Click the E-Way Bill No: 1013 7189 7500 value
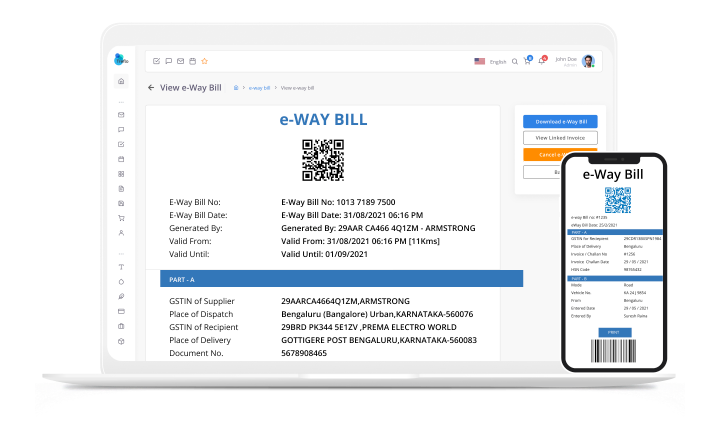The image size is (720, 444). point(338,202)
